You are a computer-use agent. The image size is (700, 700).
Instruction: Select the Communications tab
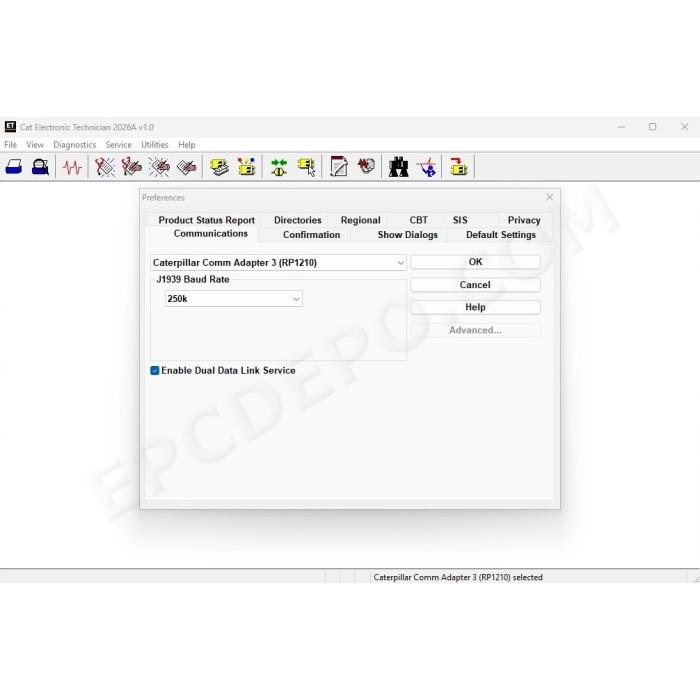(x=211, y=233)
